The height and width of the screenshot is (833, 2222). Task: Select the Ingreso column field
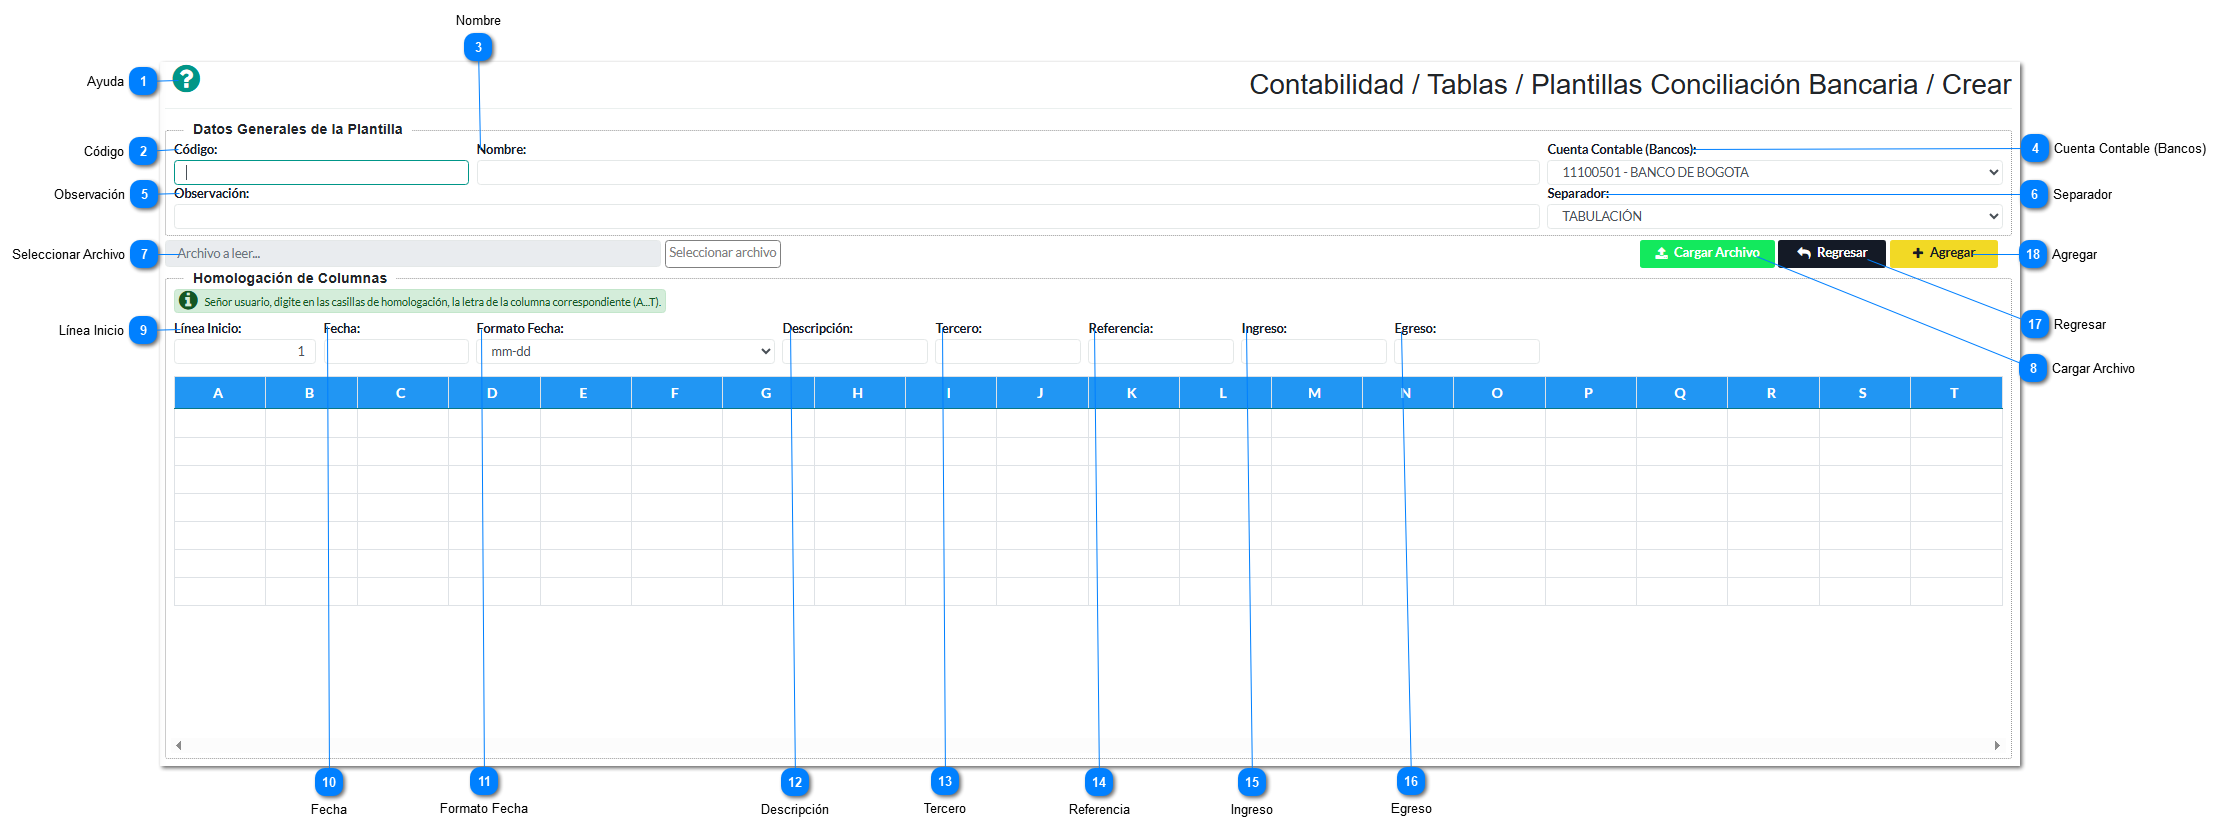[1314, 352]
